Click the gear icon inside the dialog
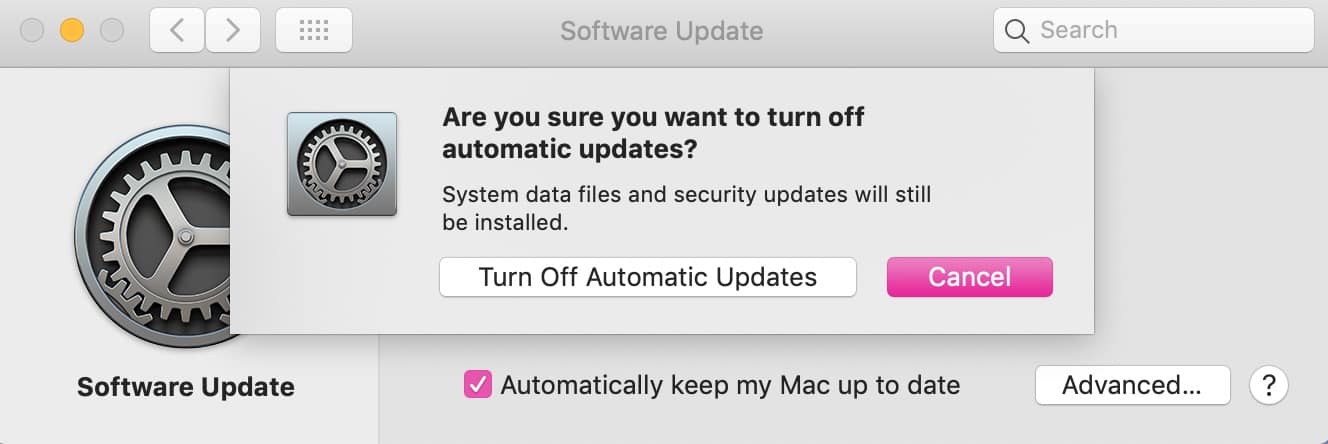The height and width of the screenshot is (444, 1328). [x=342, y=164]
